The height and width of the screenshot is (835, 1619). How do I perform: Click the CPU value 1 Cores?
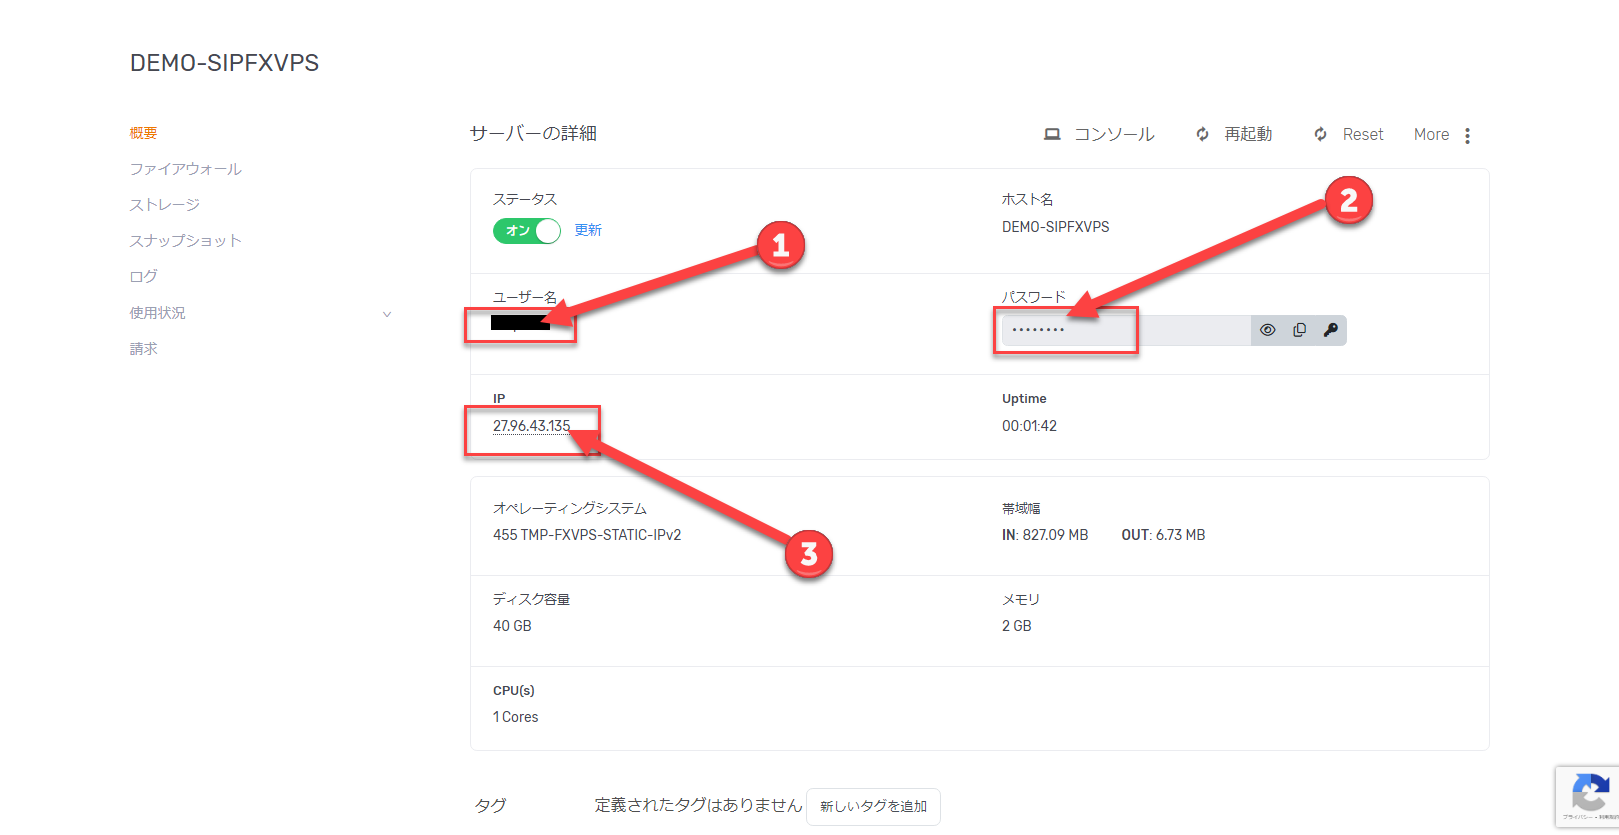click(x=515, y=717)
